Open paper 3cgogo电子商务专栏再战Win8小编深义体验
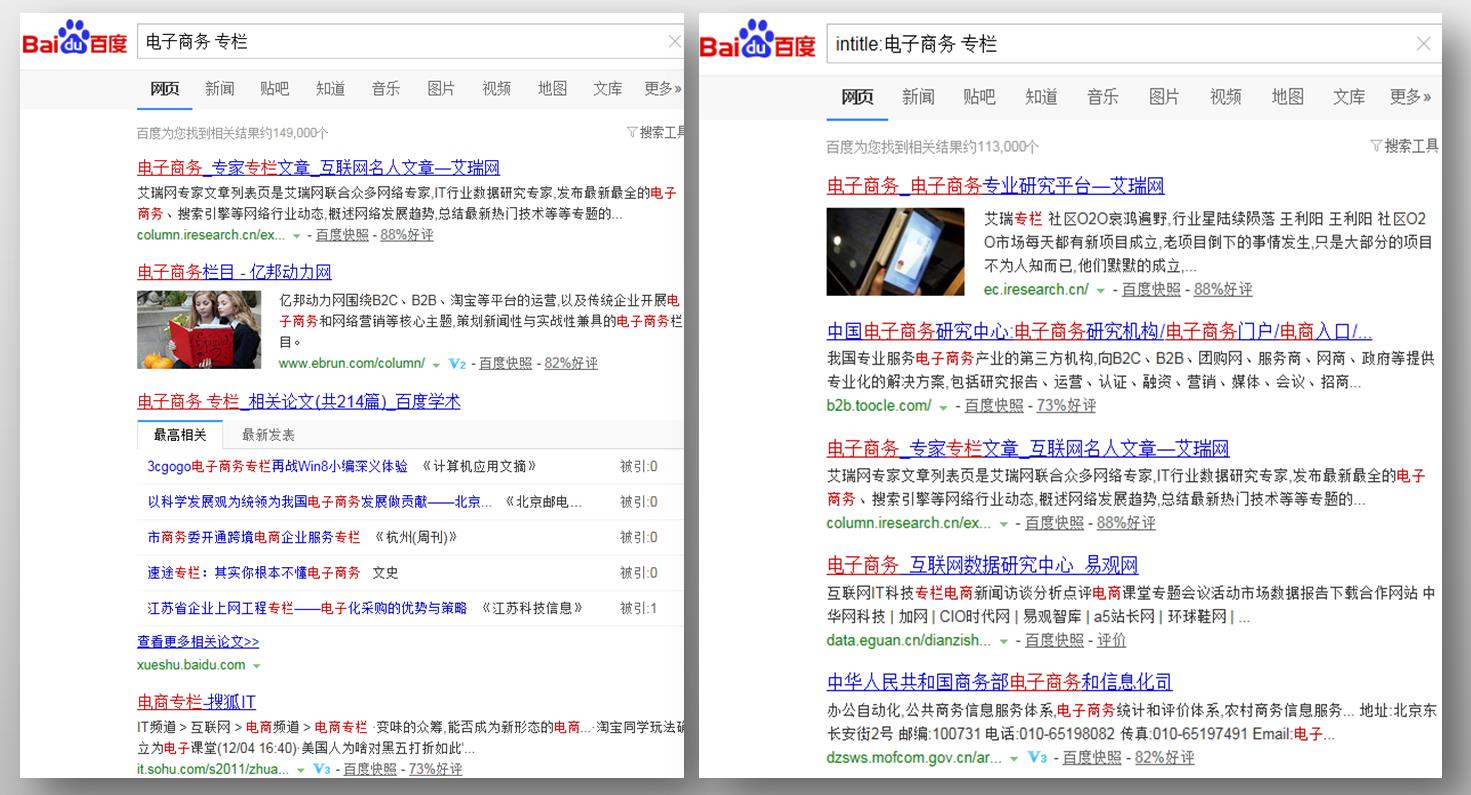The height and width of the screenshot is (795, 1471). point(277,466)
